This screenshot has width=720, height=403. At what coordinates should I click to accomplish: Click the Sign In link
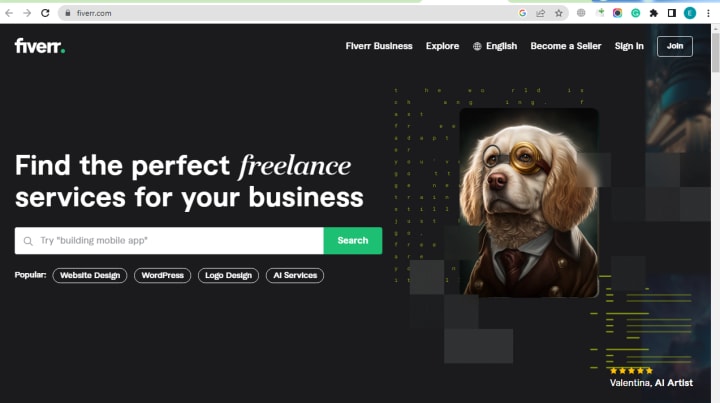pyautogui.click(x=629, y=46)
